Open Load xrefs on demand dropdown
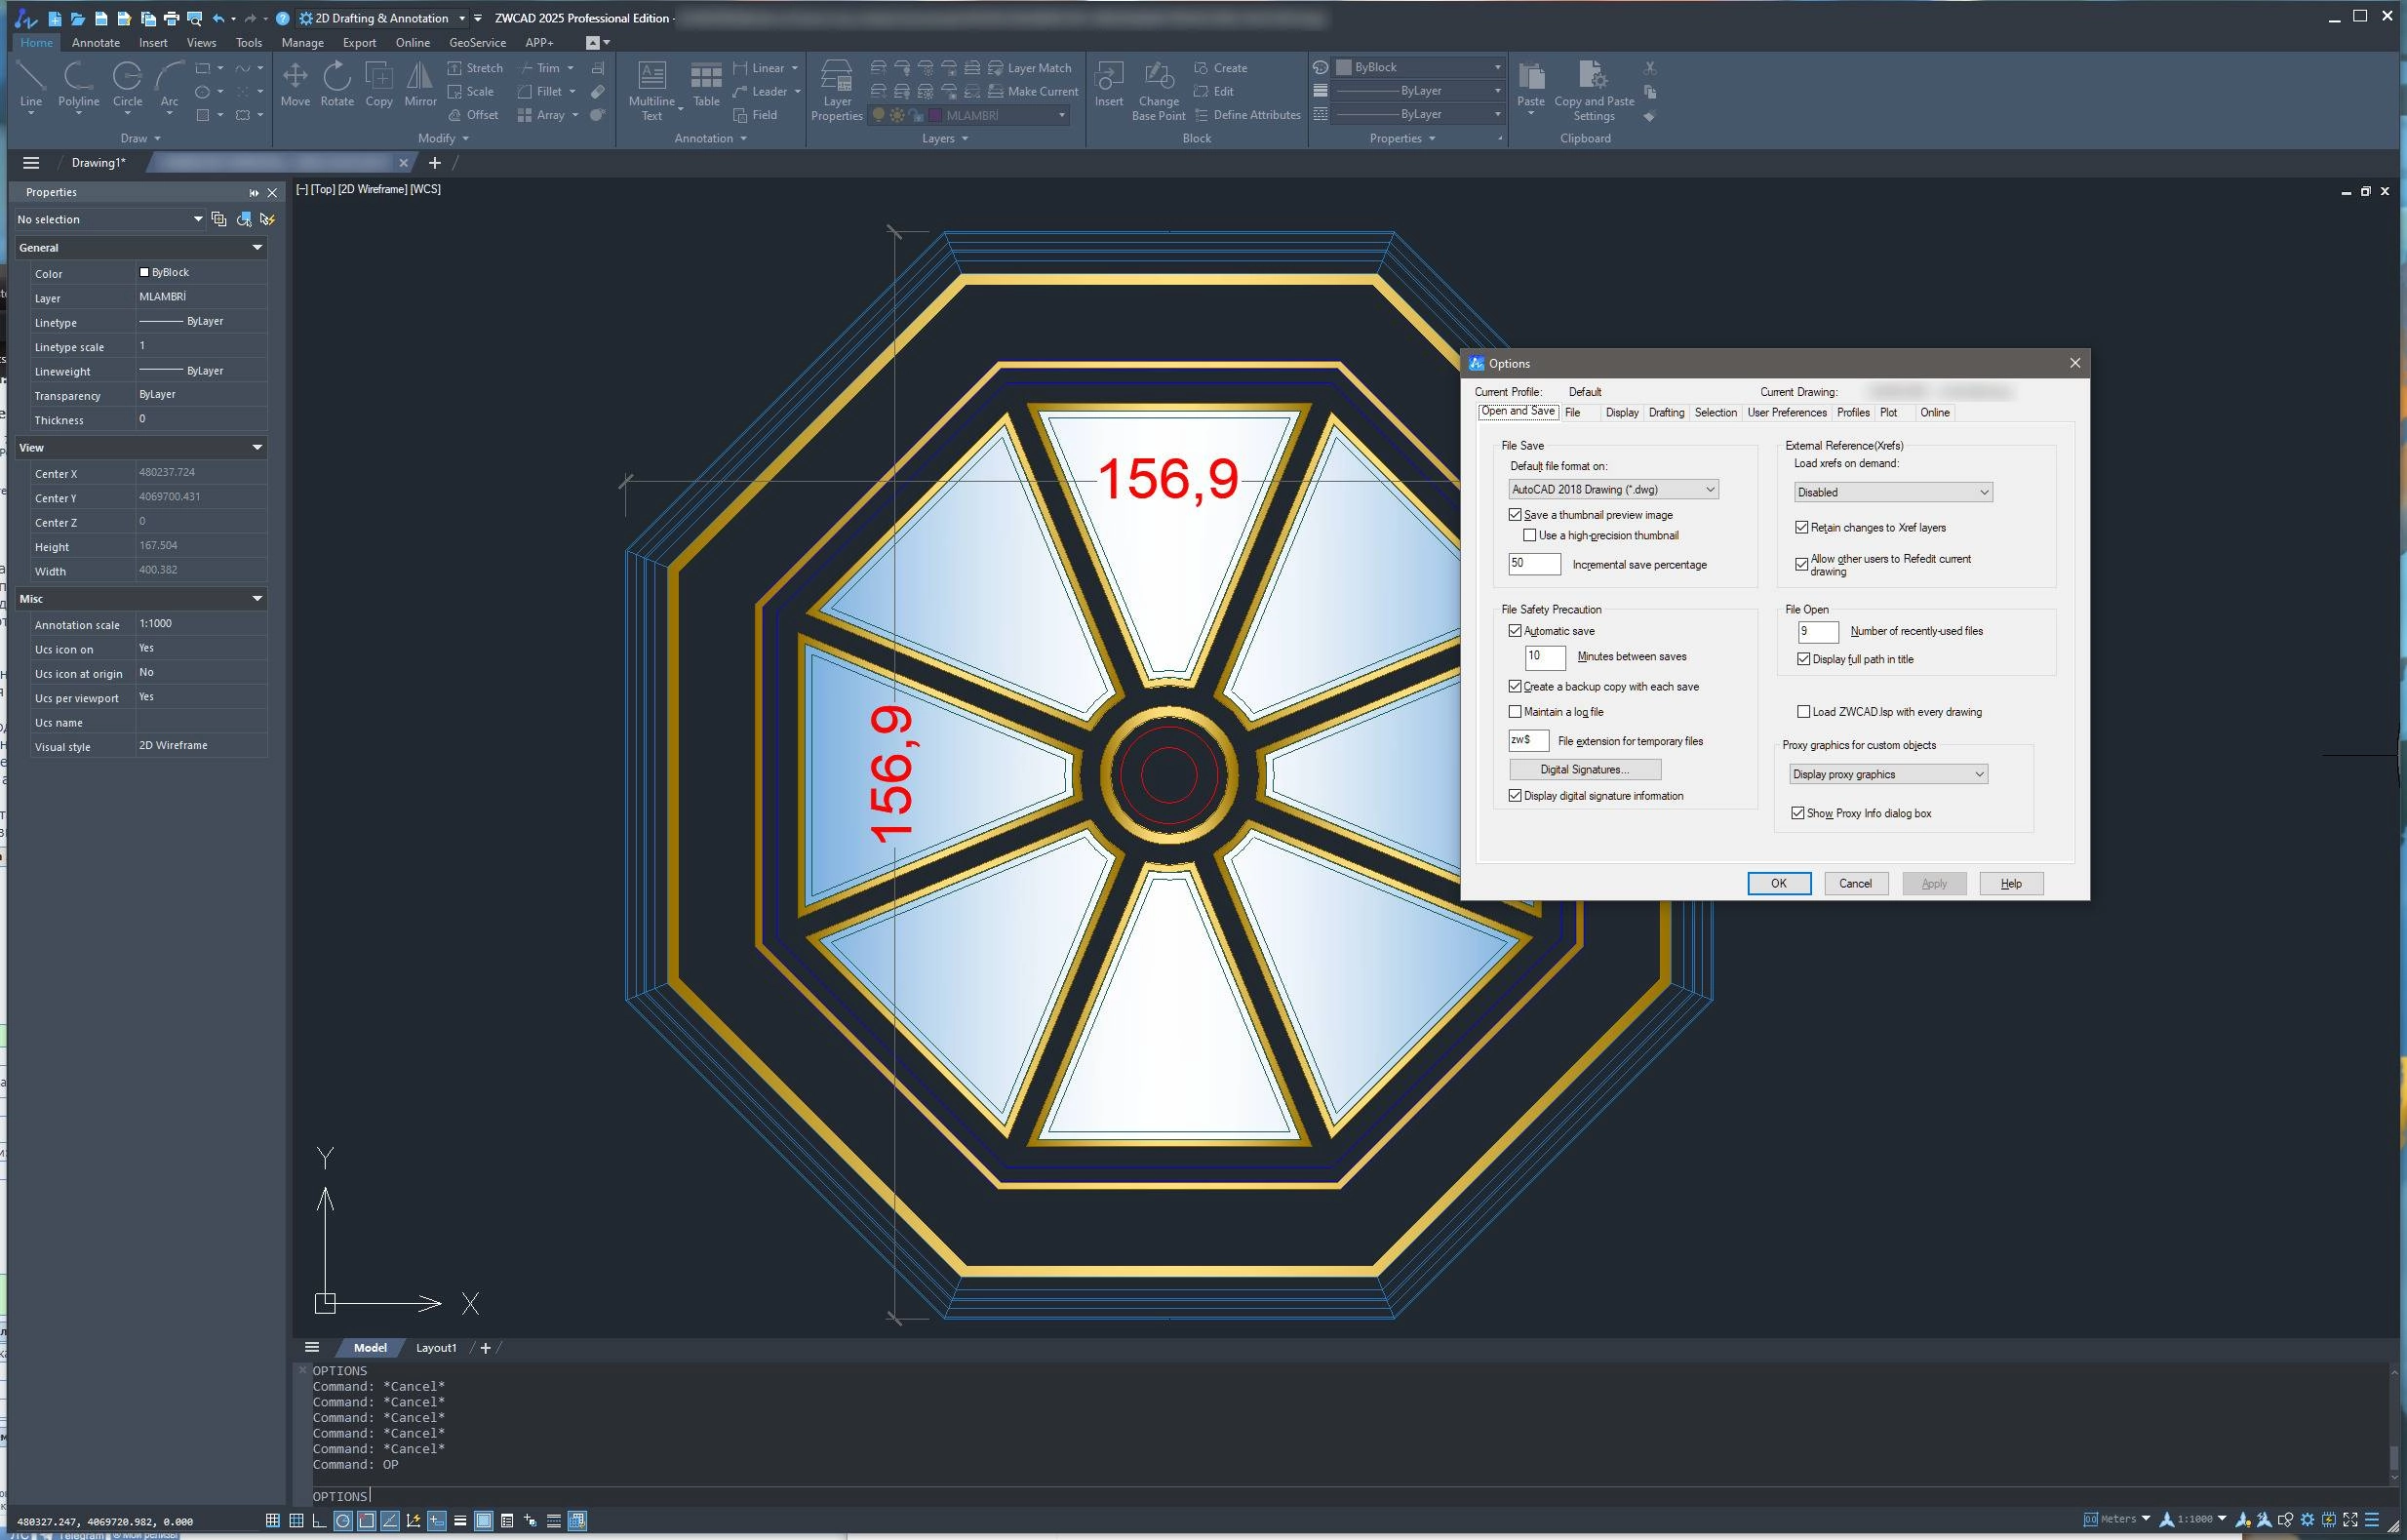 coord(1892,492)
